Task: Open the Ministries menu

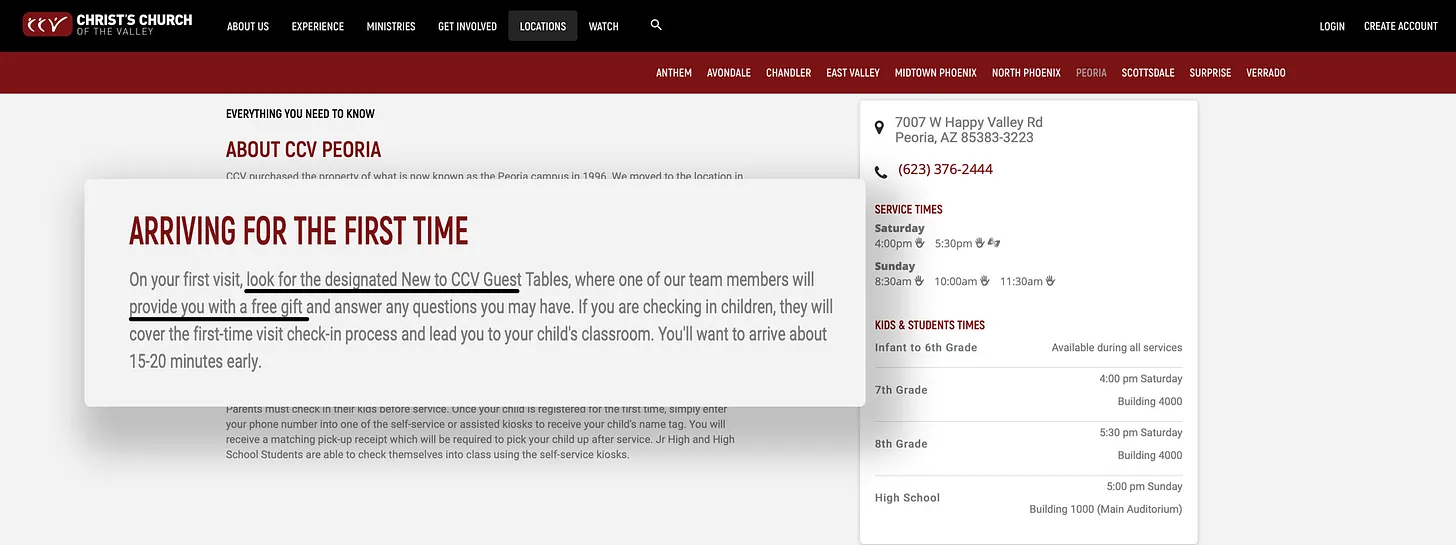Action: [x=391, y=26]
